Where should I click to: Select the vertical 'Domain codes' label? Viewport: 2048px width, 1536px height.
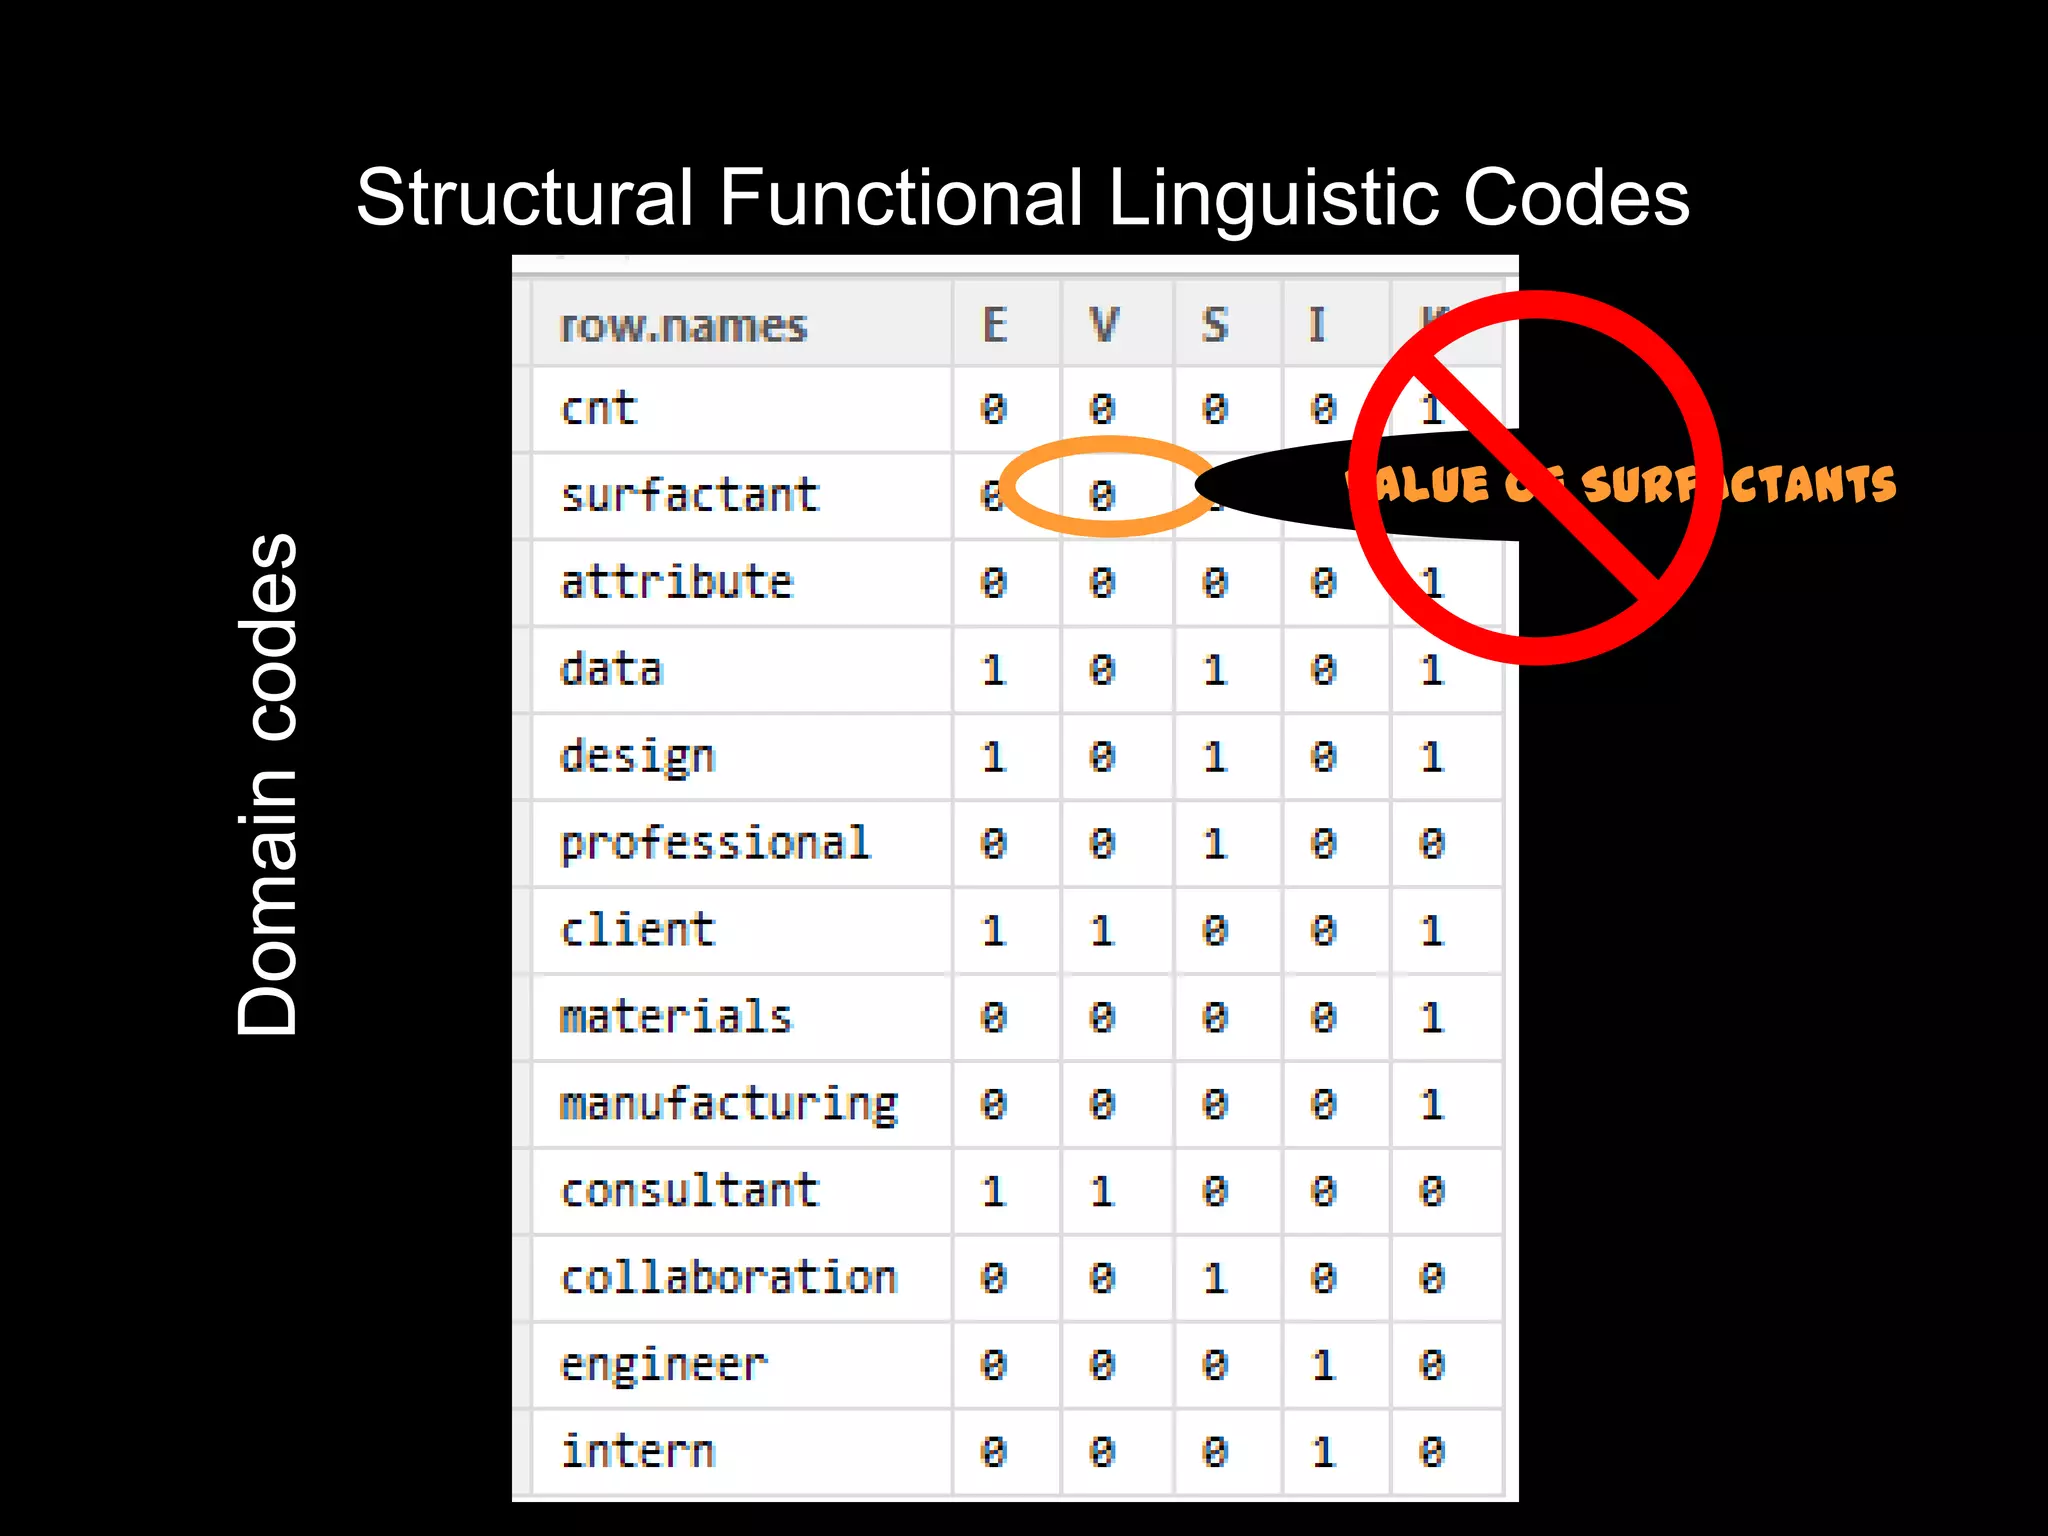[268, 784]
